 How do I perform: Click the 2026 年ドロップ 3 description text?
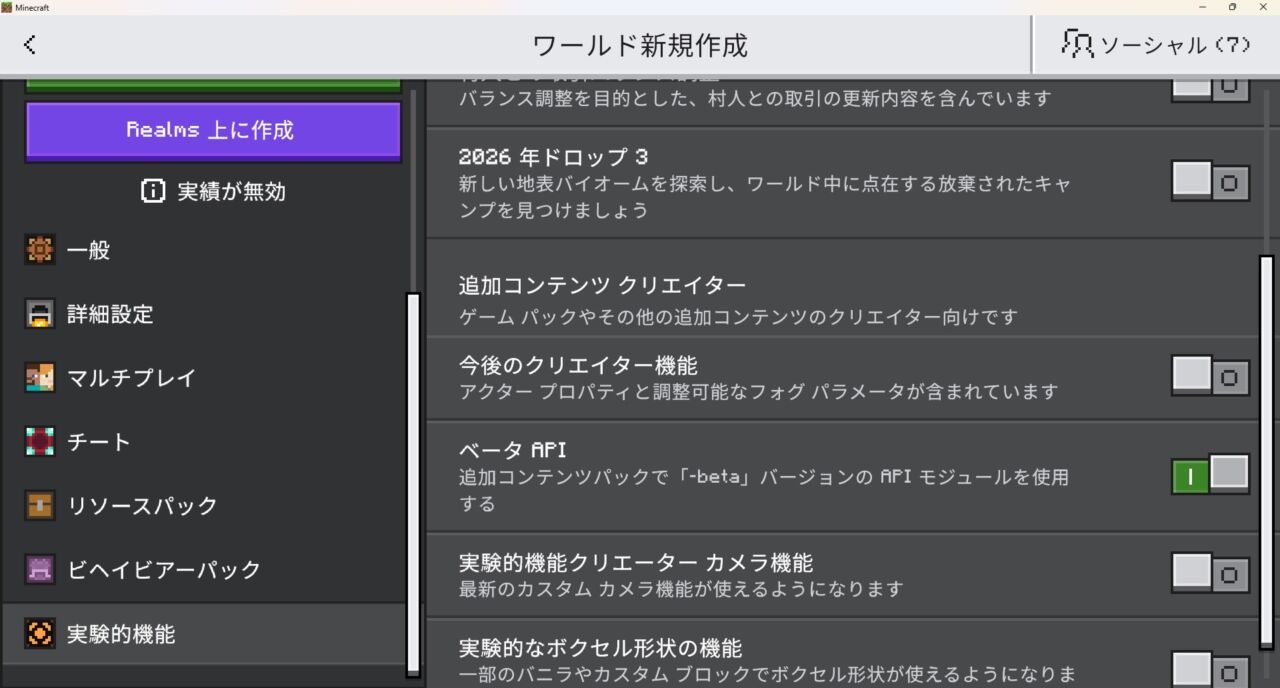coord(765,197)
